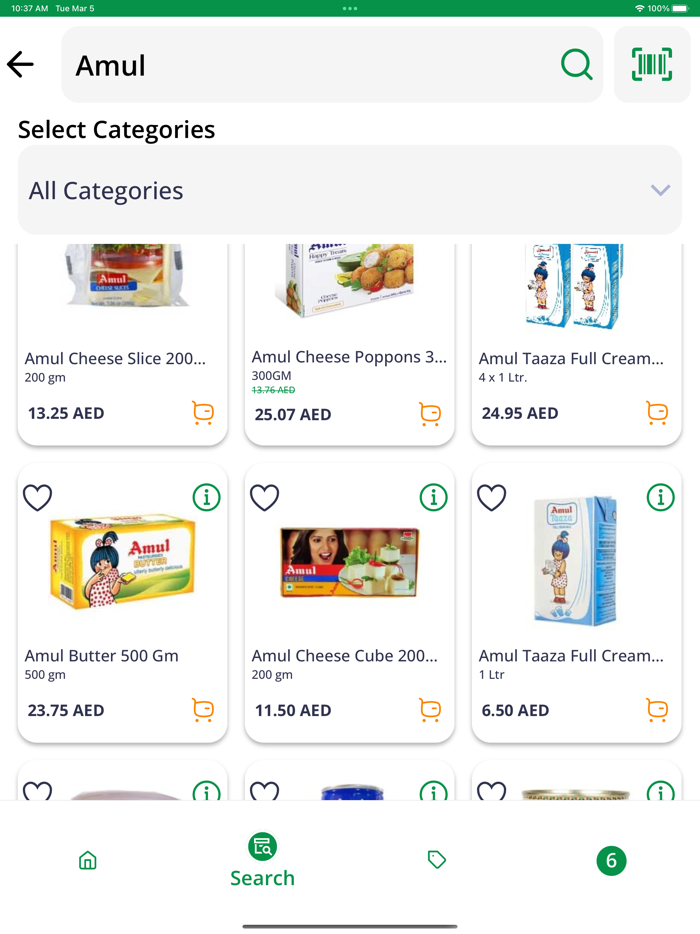
Task: Favorite the Amul Taaza Full Cream 1 Ltr
Action: [x=491, y=497]
